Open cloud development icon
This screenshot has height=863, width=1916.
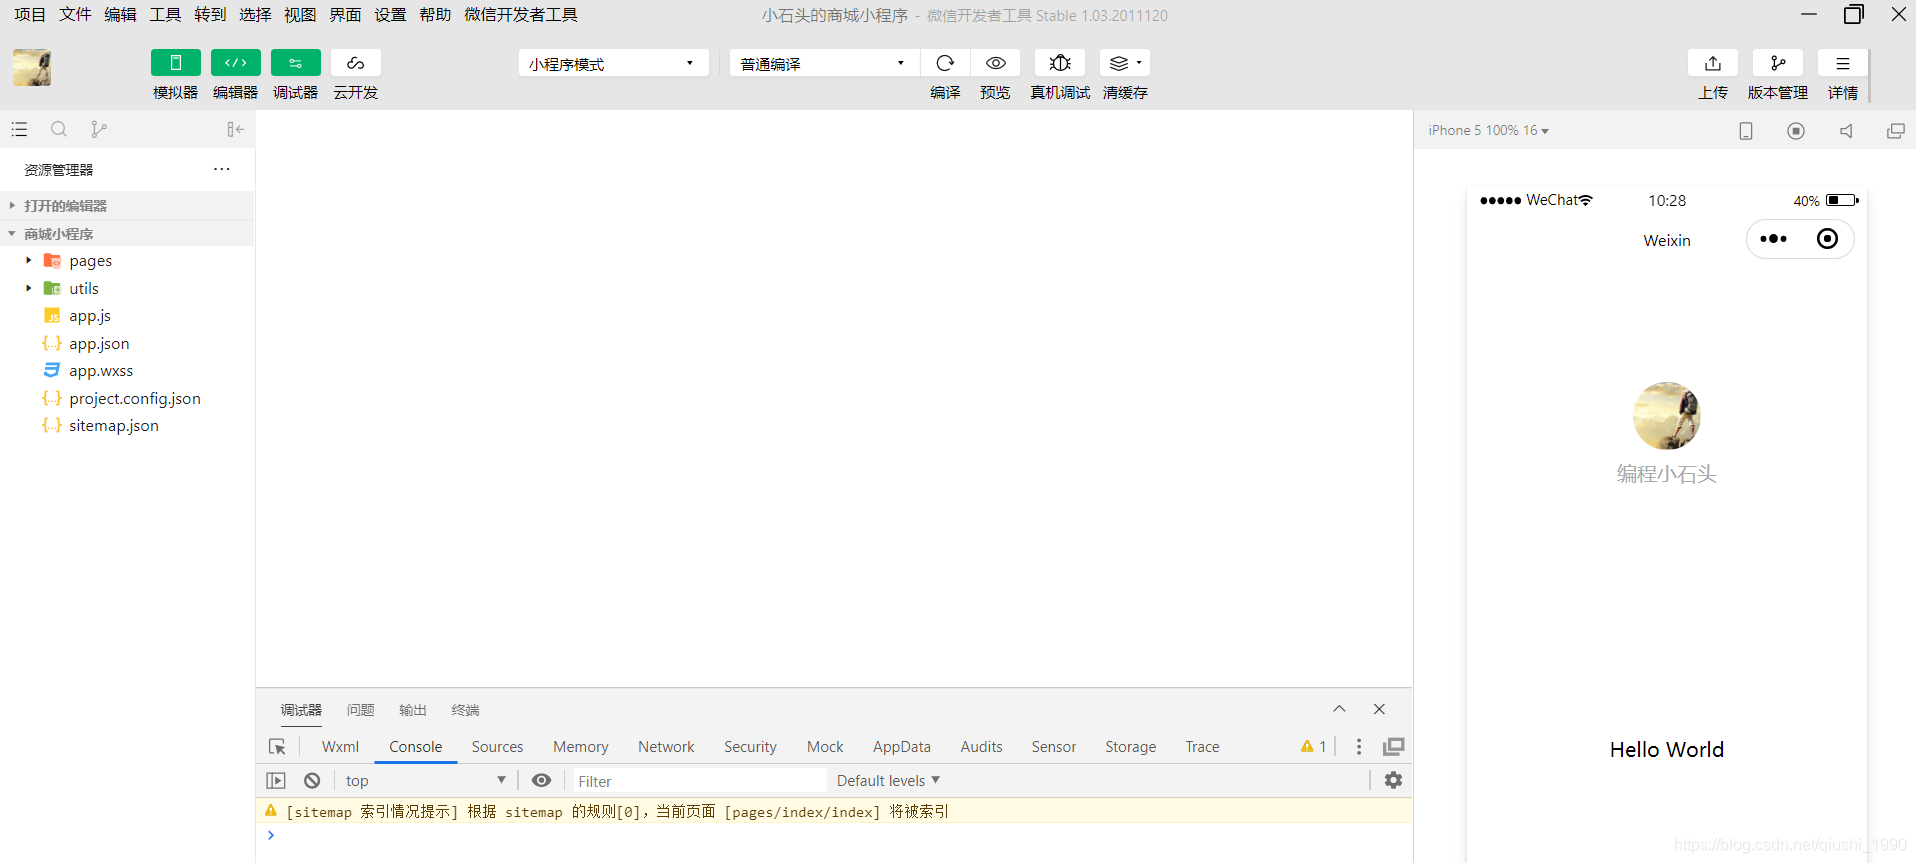355,63
